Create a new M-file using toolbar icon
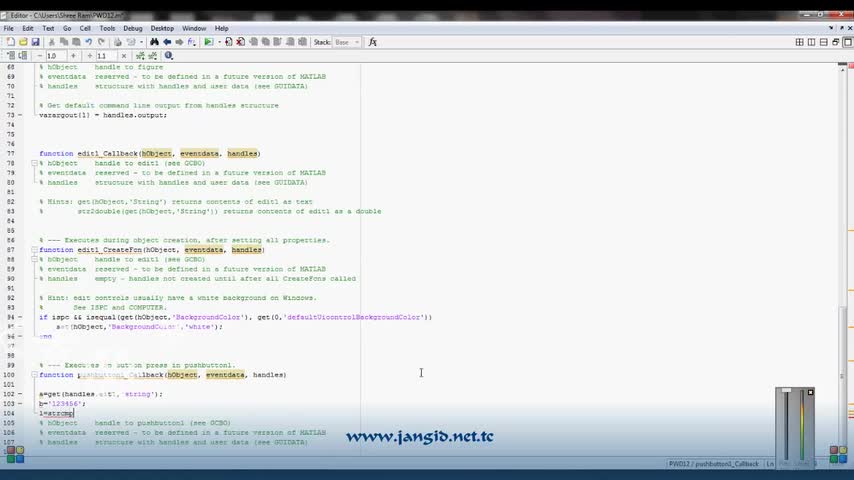The width and height of the screenshot is (854, 480). click(10, 42)
